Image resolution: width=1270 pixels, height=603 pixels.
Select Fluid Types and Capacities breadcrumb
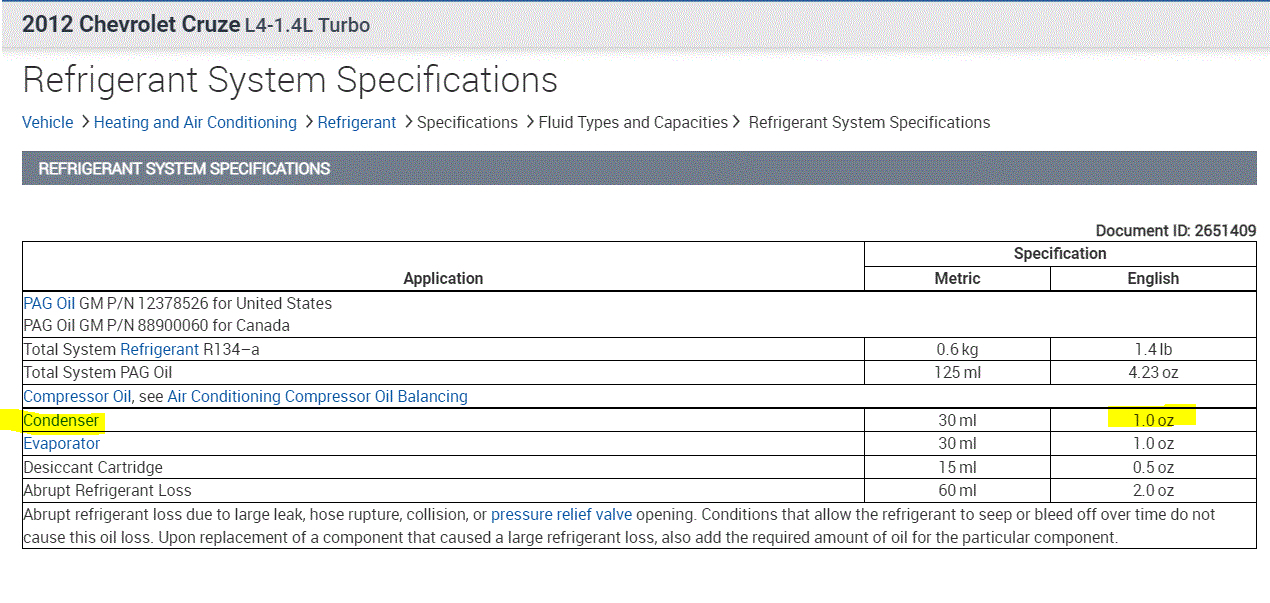(633, 122)
